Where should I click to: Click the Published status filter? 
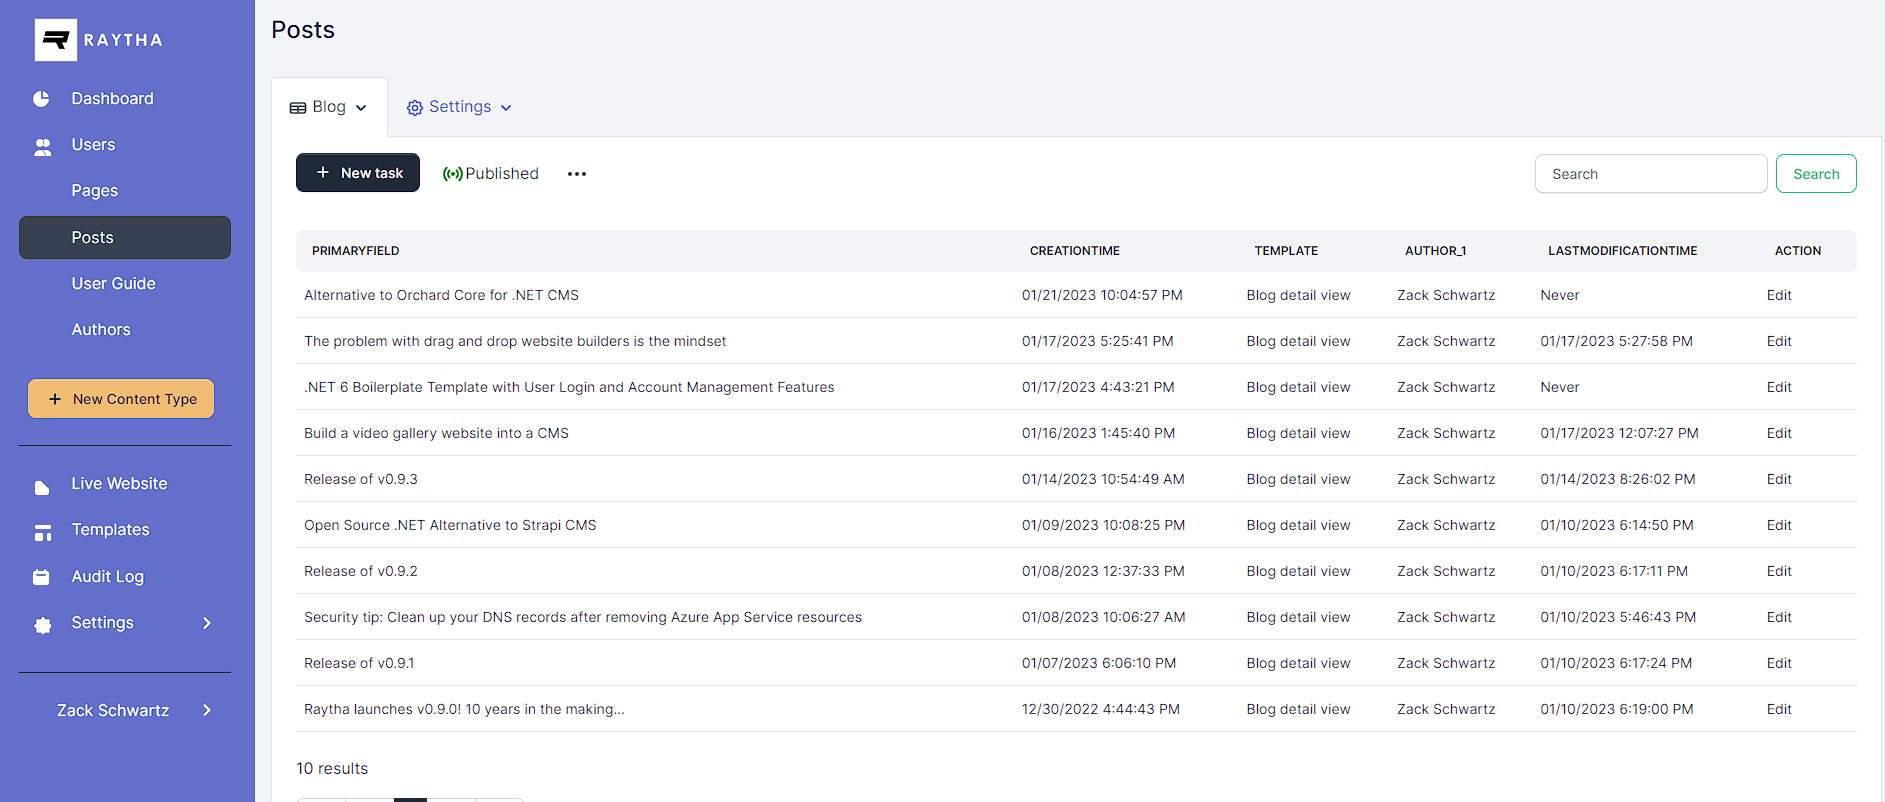point(491,174)
